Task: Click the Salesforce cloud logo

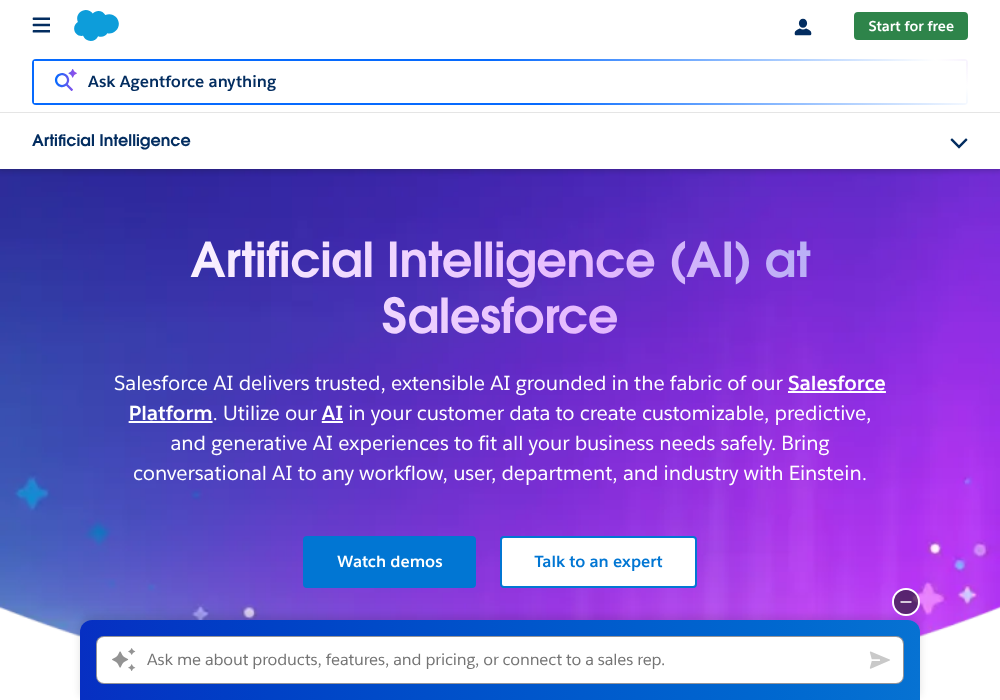Action: click(x=96, y=25)
